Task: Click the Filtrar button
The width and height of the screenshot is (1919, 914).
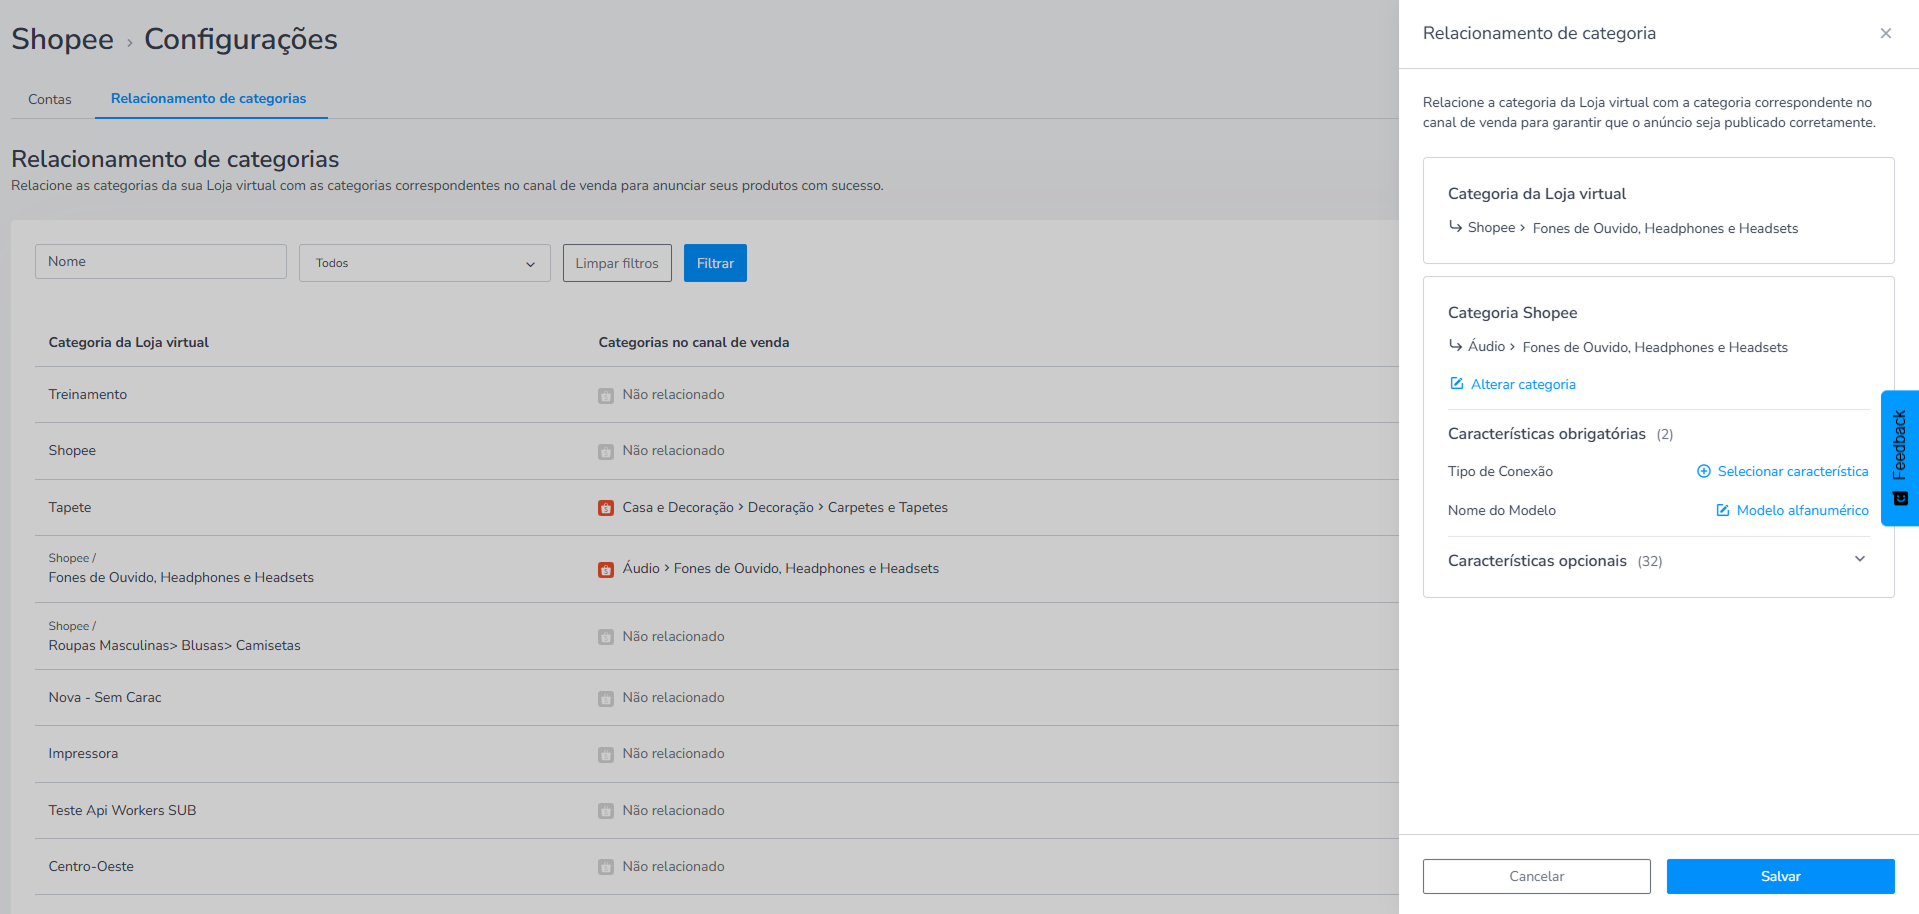Action: (x=715, y=263)
